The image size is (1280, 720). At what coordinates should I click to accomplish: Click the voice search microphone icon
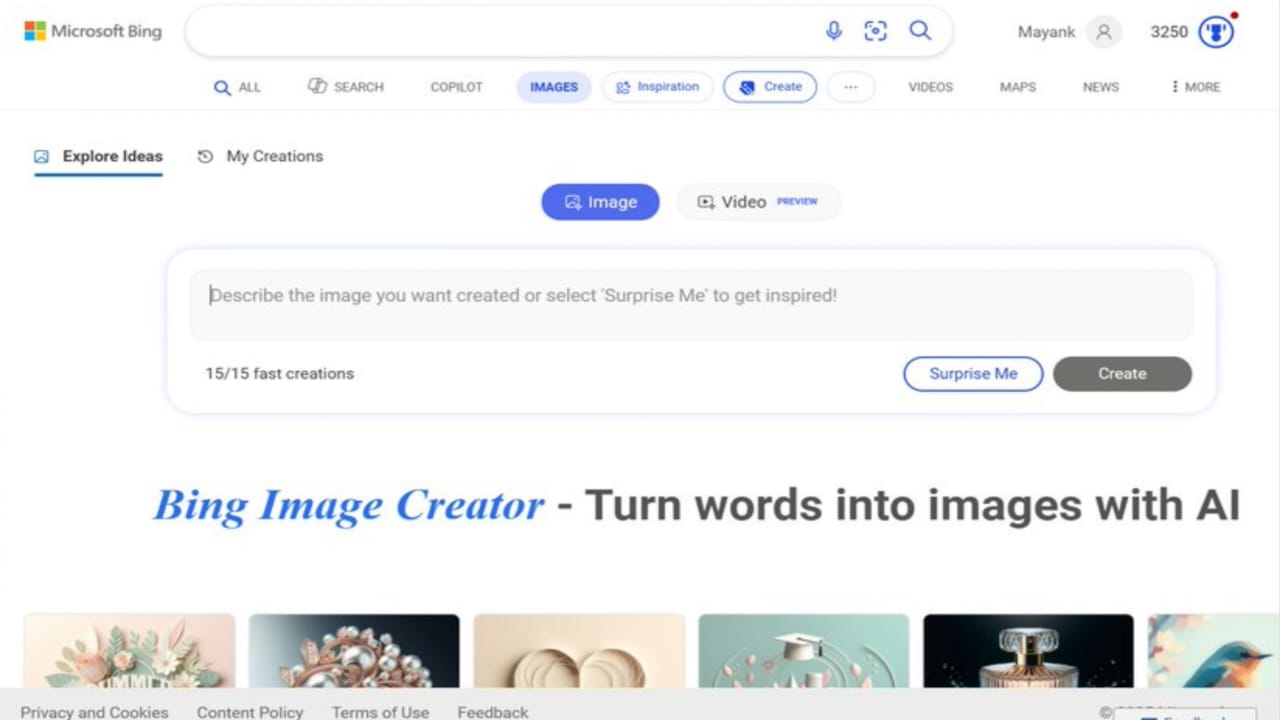pyautogui.click(x=834, y=31)
